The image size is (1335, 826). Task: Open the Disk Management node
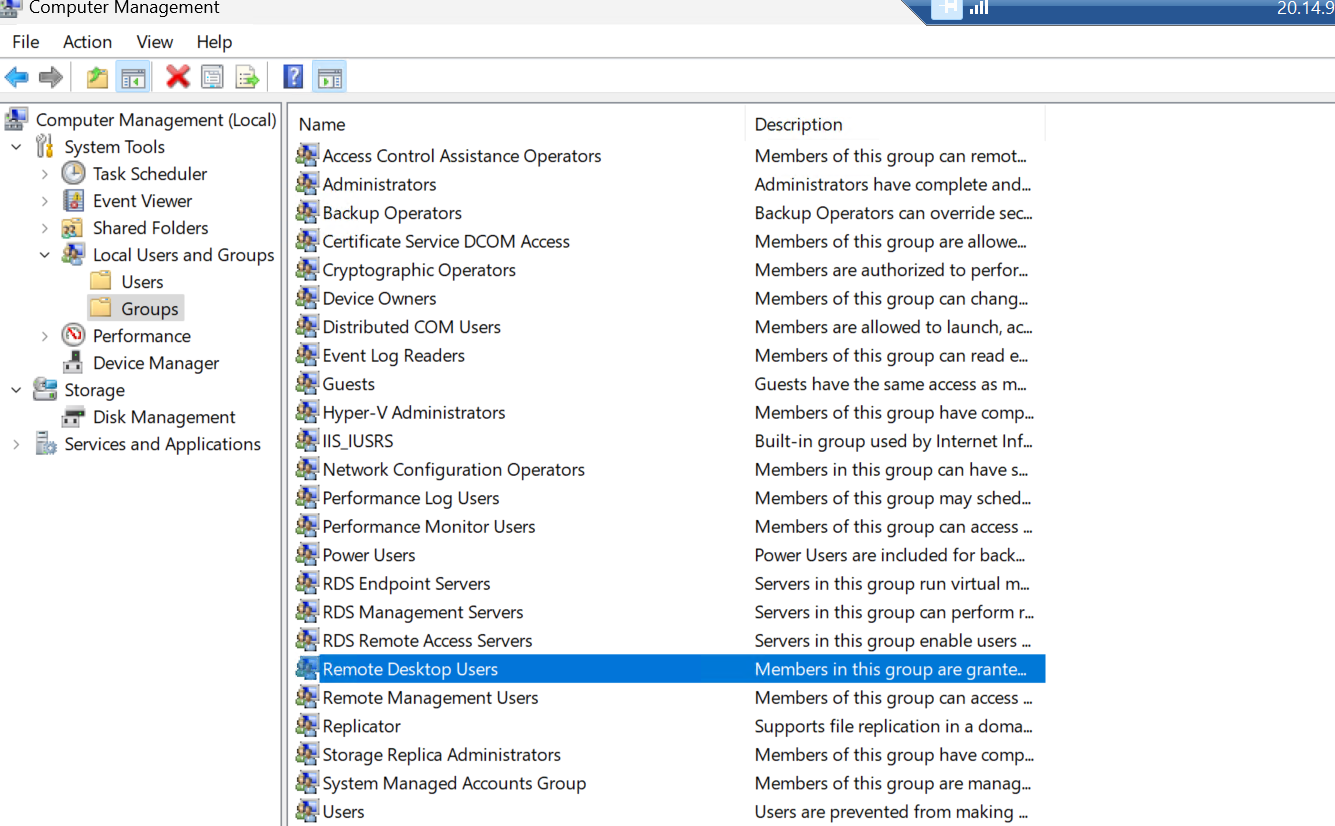(163, 416)
